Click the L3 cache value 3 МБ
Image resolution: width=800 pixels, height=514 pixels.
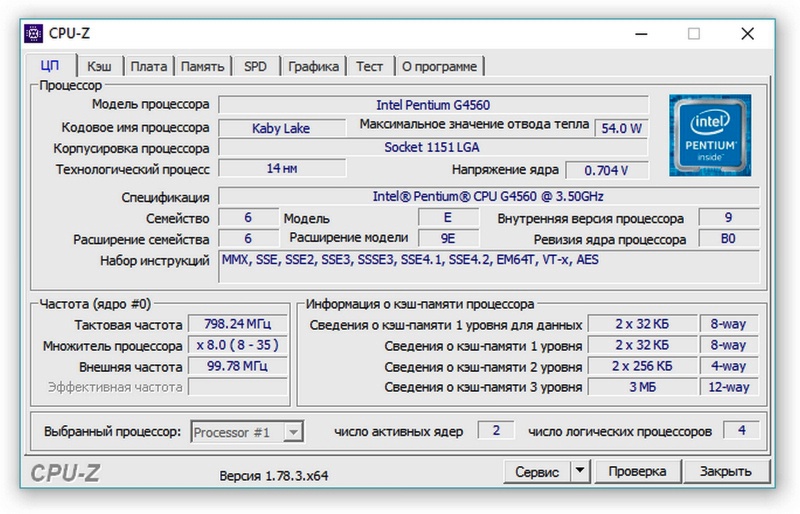642,387
